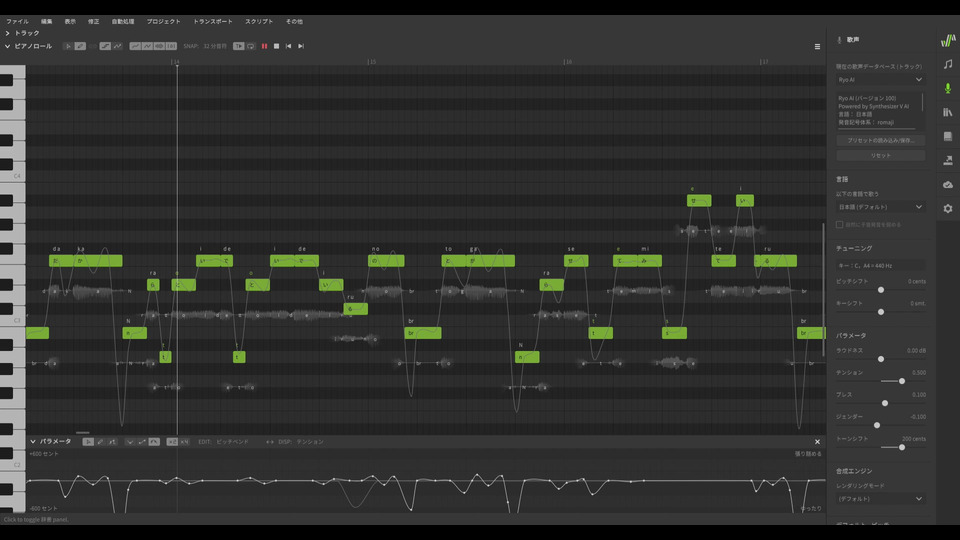
Task: Open the プロジェクト menu
Action: (x=163, y=21)
